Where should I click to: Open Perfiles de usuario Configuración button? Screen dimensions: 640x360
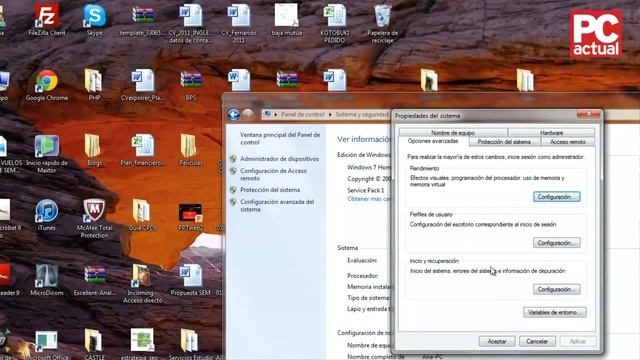click(x=556, y=243)
